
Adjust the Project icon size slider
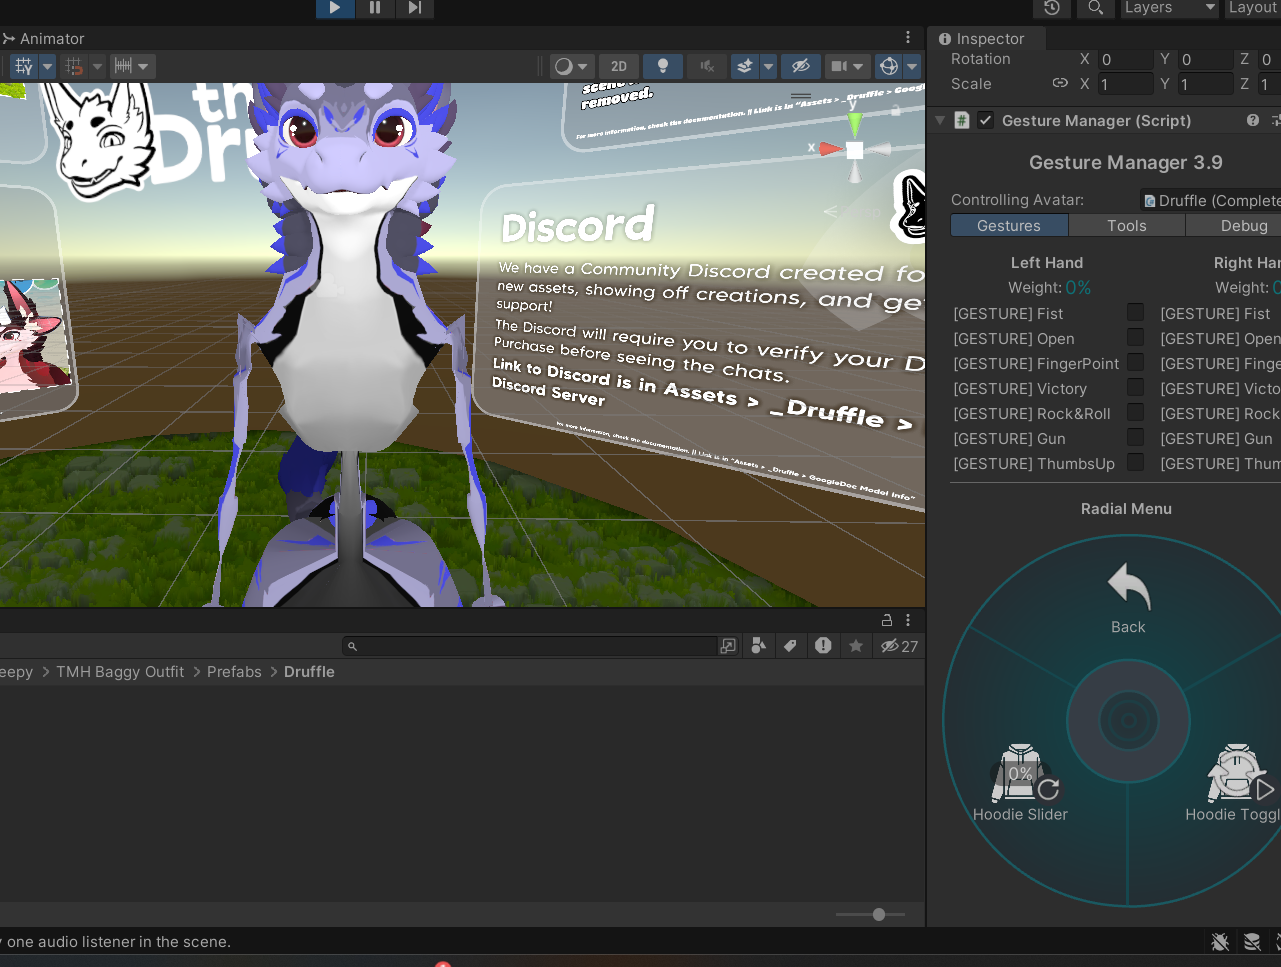click(x=871, y=914)
